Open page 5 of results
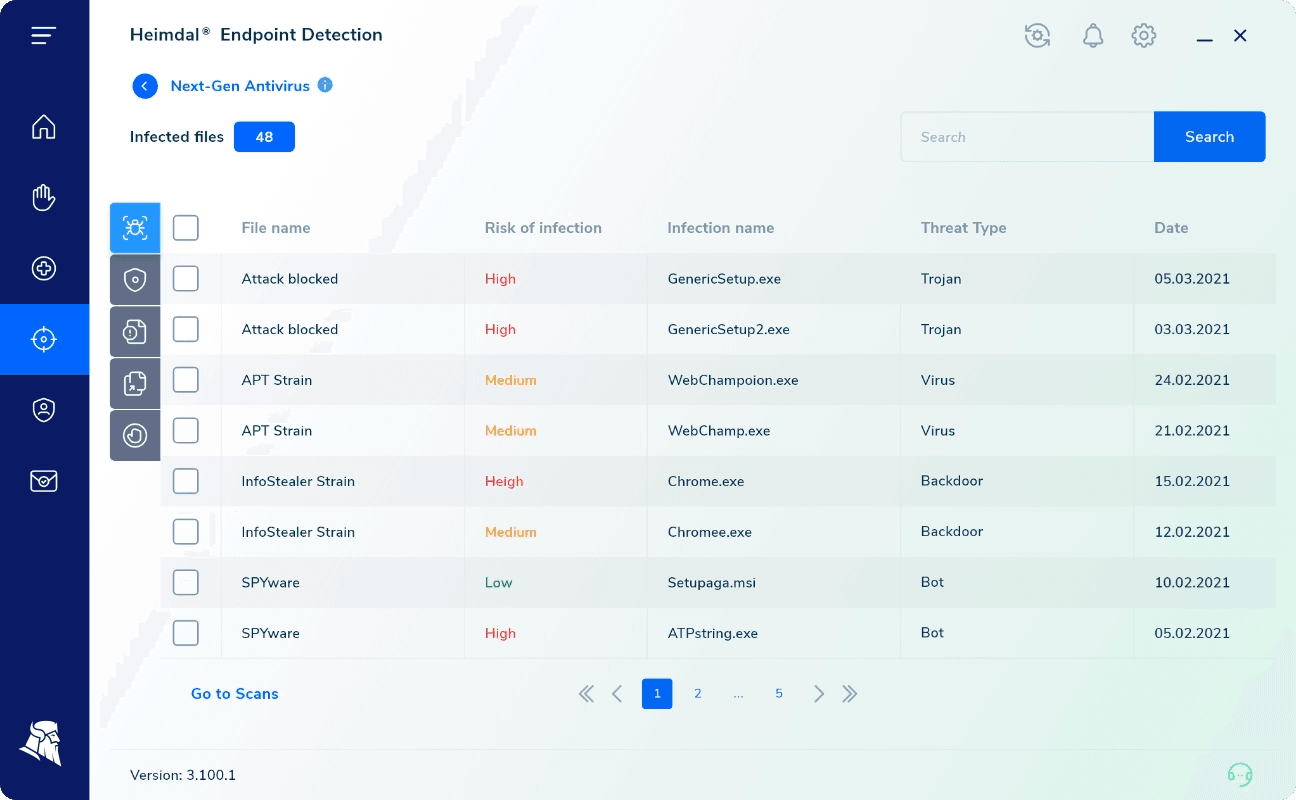 (779, 694)
